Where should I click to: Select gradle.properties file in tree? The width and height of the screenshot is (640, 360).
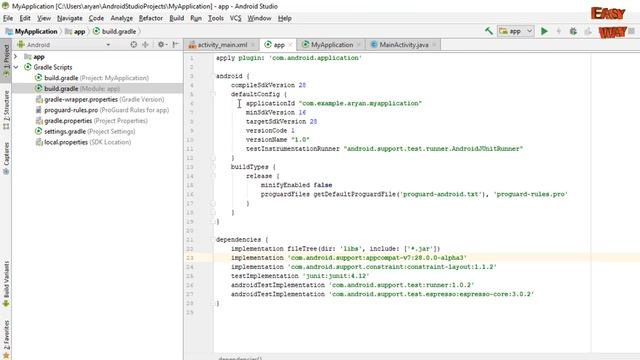coord(91,120)
